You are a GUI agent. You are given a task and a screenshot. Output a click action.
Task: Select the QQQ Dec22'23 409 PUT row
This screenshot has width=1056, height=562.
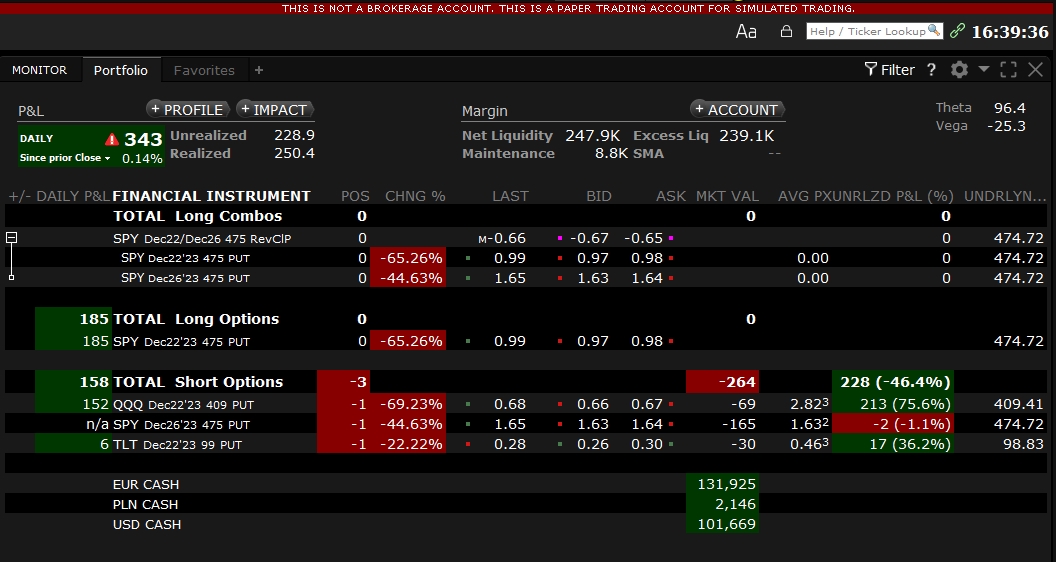point(525,404)
